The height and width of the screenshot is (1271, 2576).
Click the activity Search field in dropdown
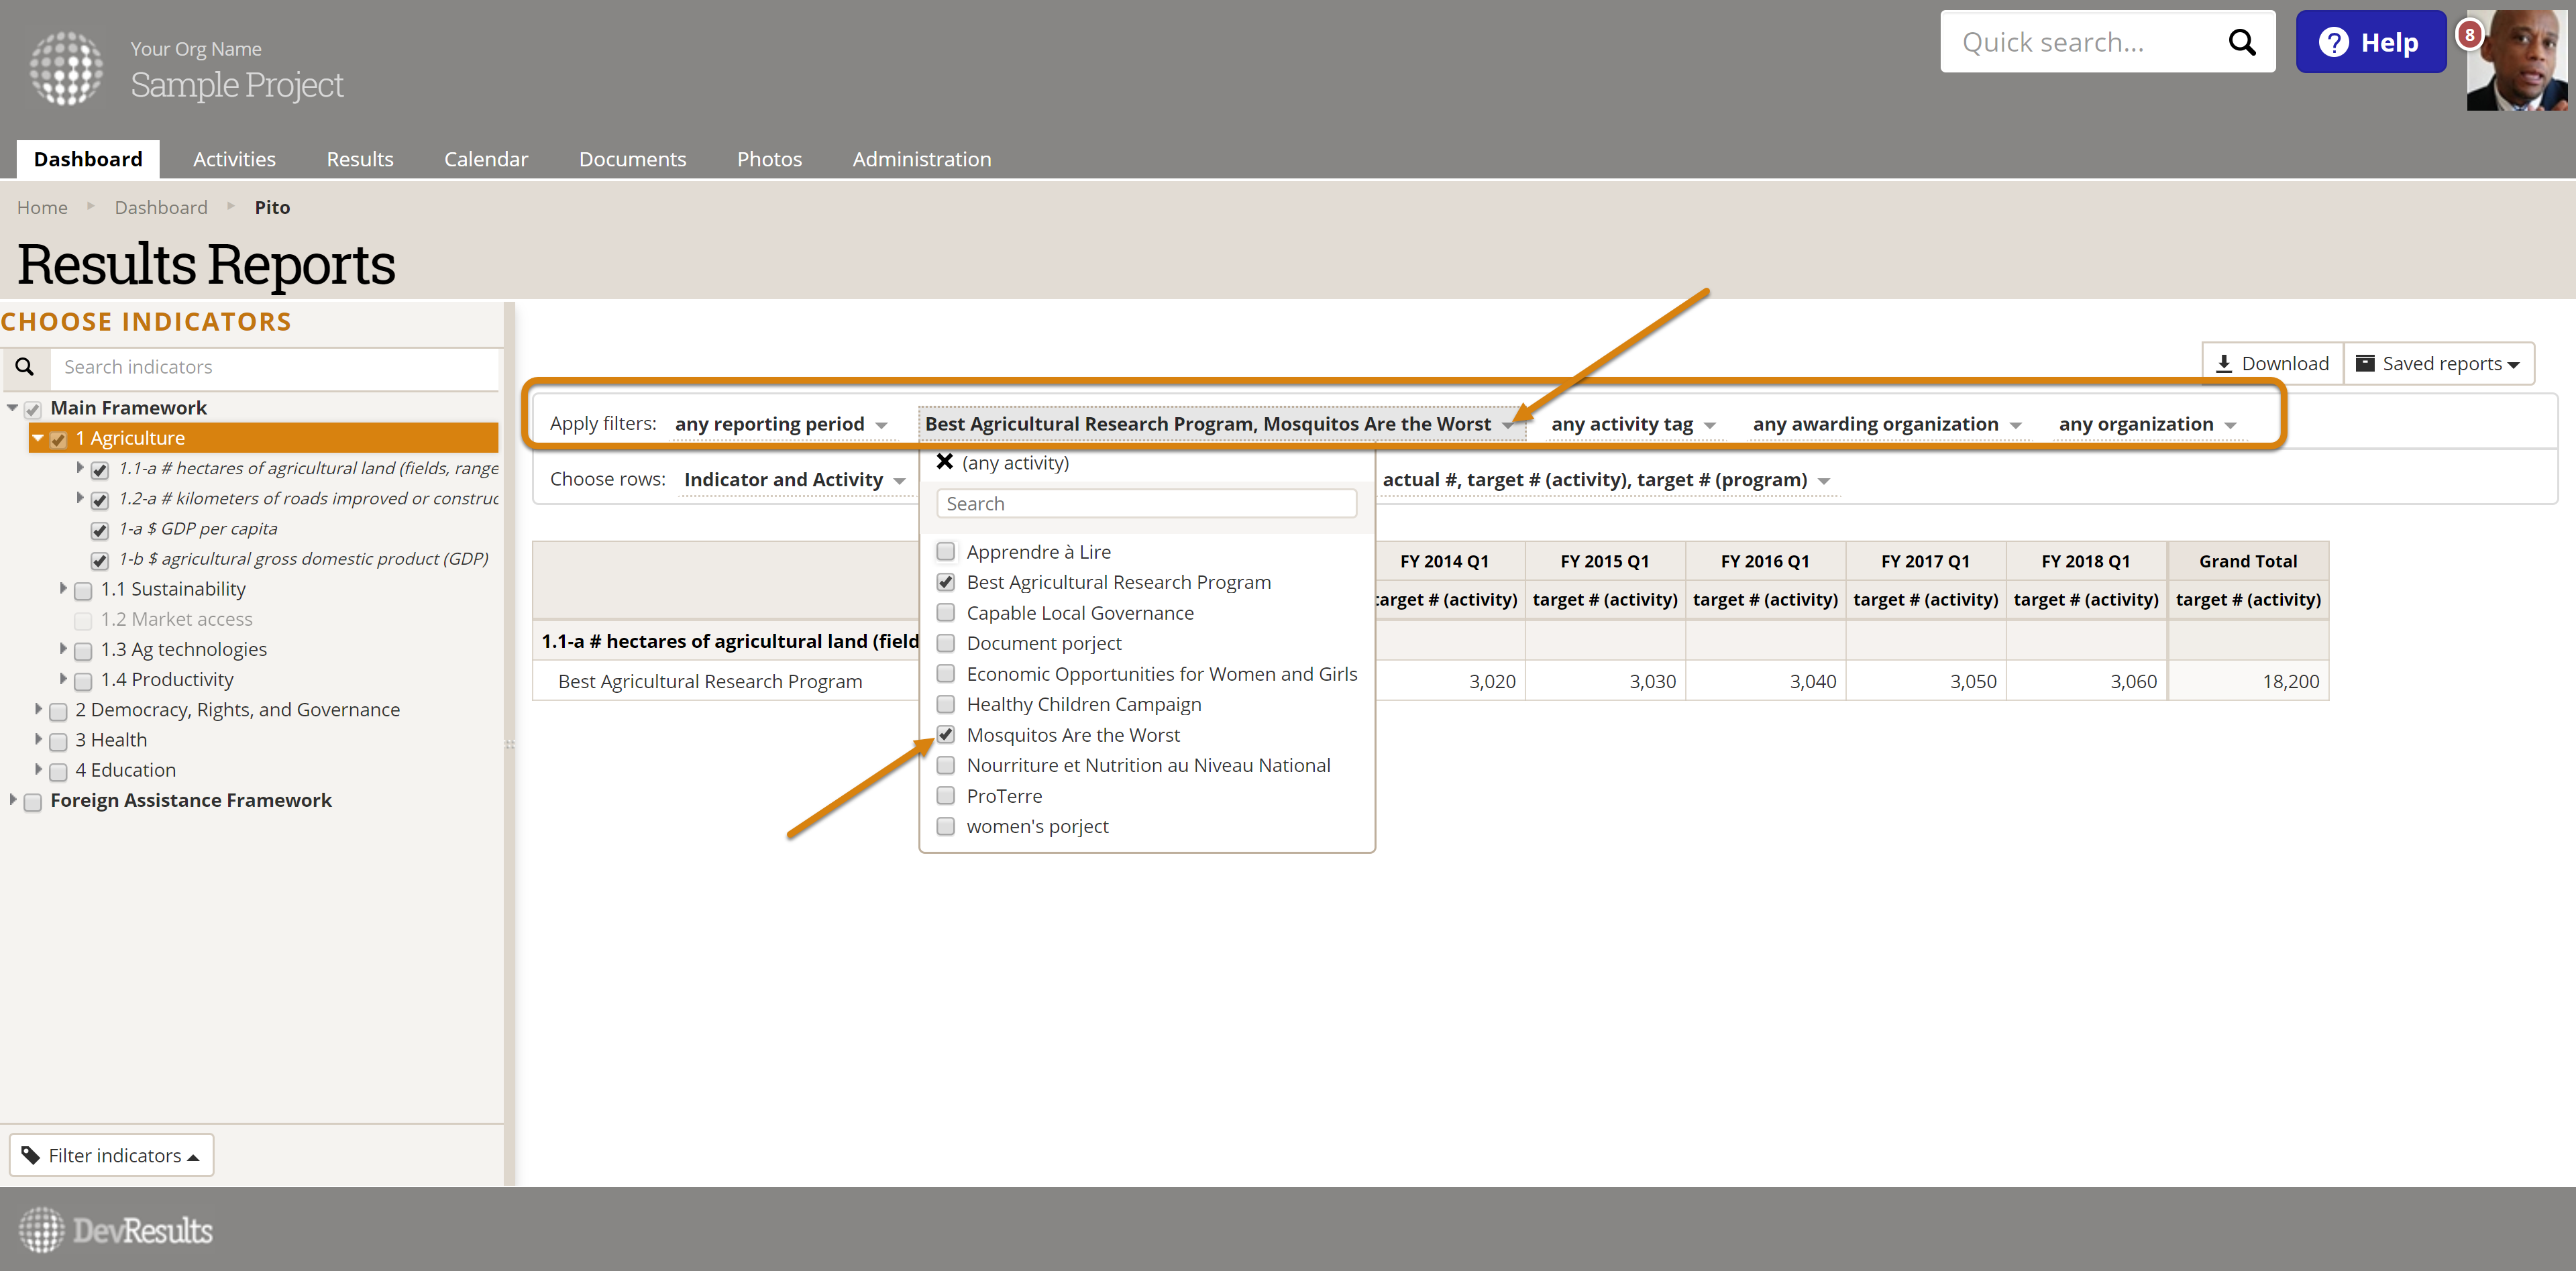(x=1146, y=504)
